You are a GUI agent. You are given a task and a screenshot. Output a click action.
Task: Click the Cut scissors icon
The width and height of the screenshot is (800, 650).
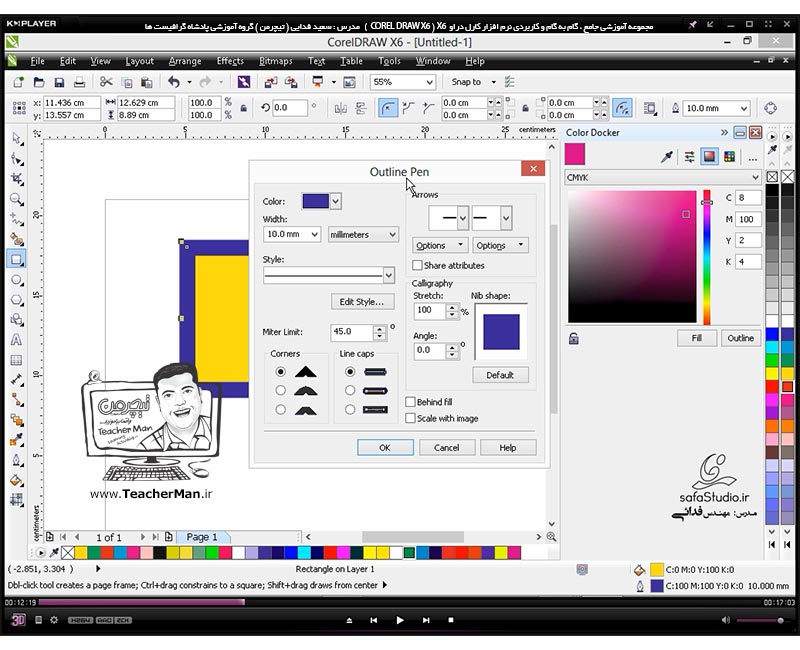tap(106, 82)
